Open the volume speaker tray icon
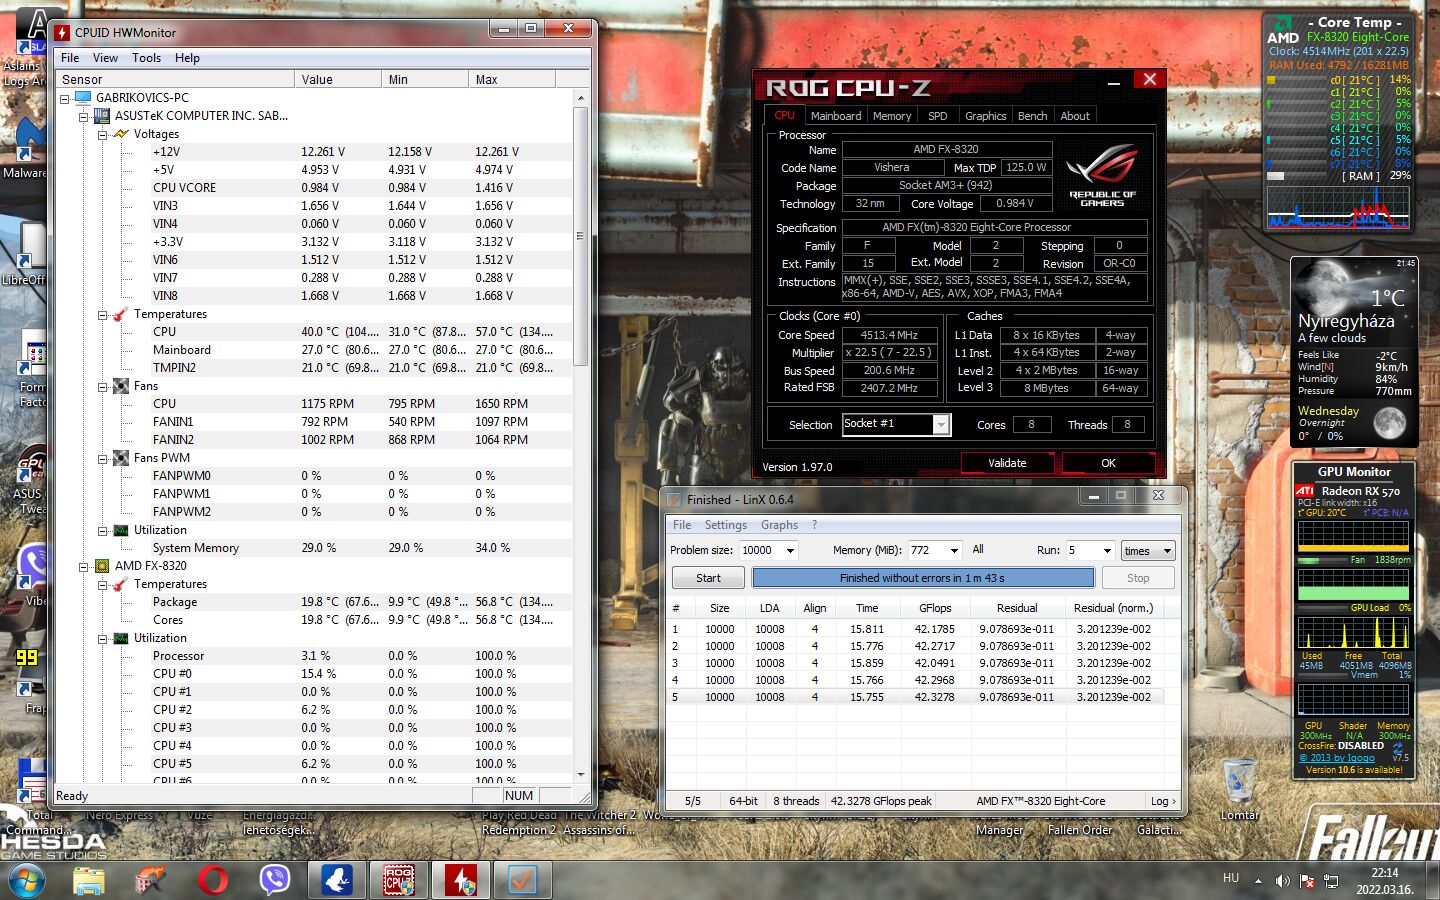The image size is (1440, 900). click(x=1283, y=881)
